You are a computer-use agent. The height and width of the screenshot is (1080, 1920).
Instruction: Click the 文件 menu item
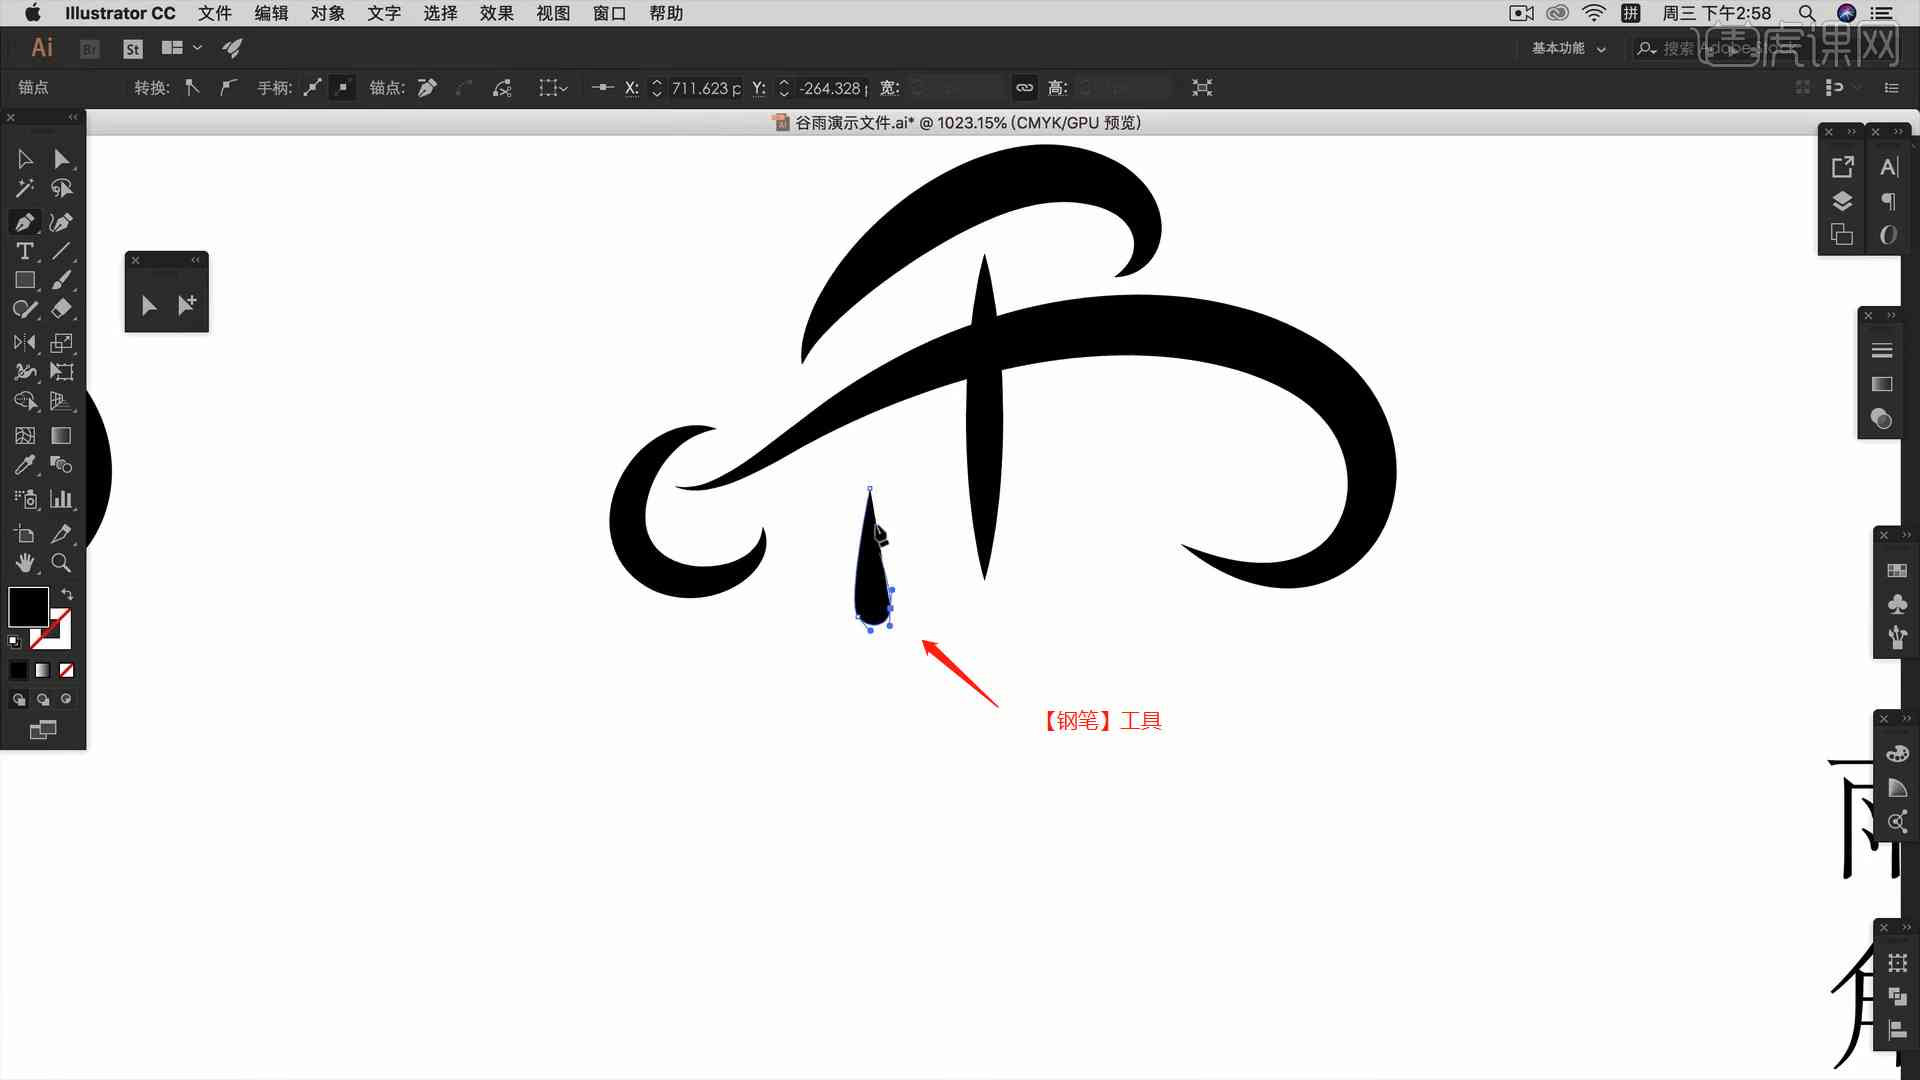click(218, 13)
